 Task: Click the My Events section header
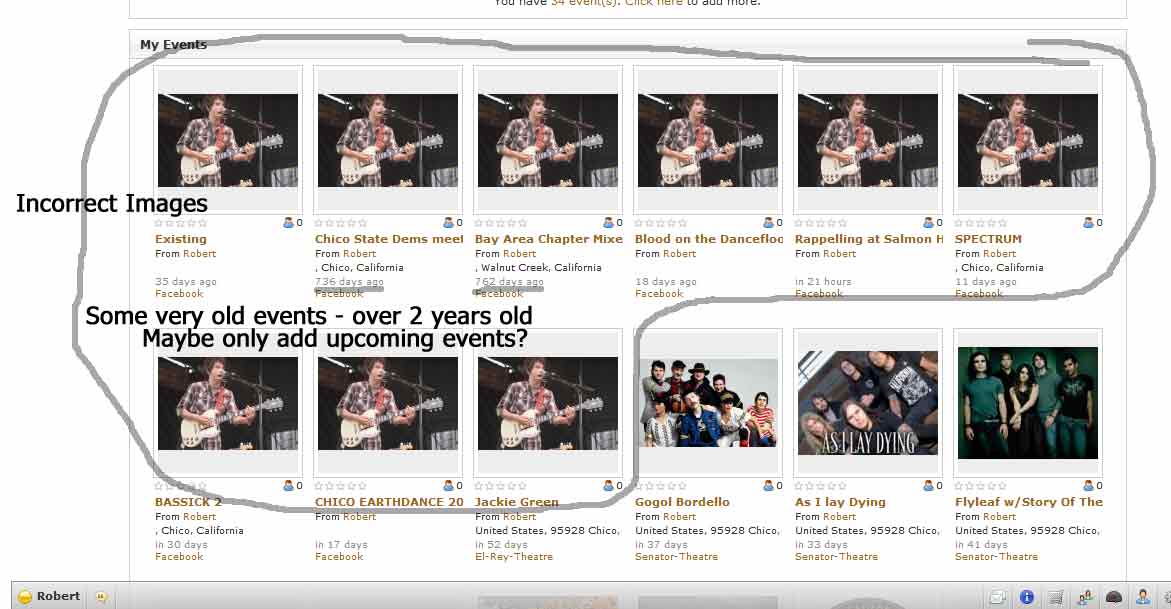click(x=173, y=45)
